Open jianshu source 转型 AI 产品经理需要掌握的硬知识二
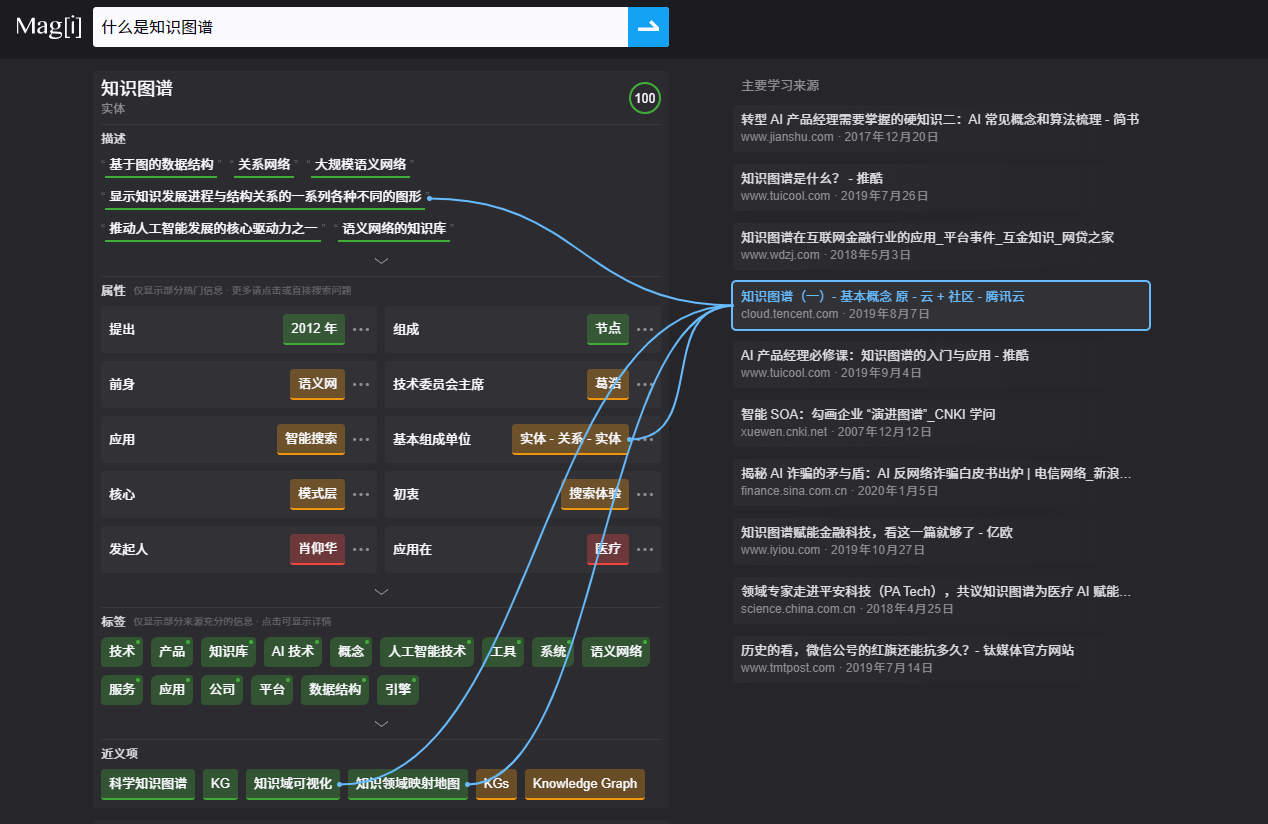The width and height of the screenshot is (1268, 824). pos(941,128)
